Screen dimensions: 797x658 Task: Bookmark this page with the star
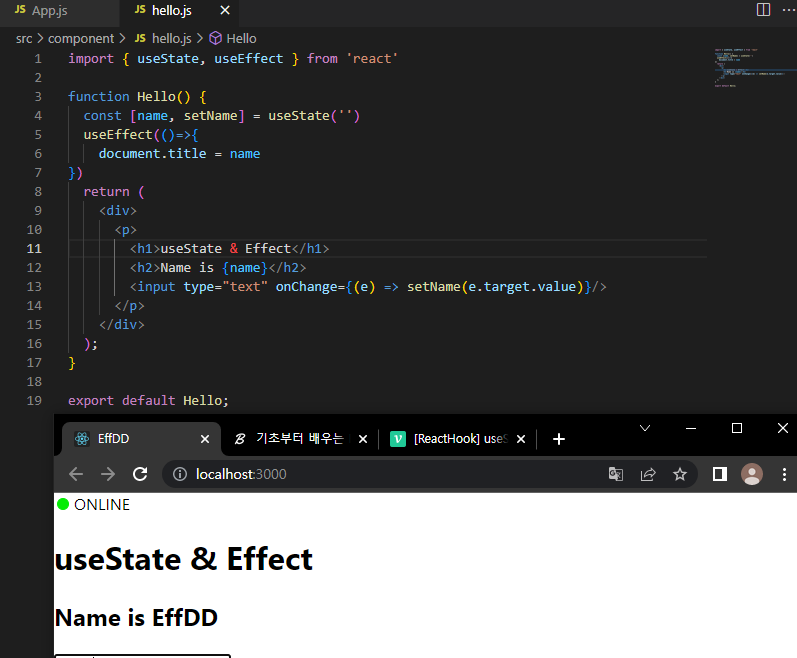[680, 475]
